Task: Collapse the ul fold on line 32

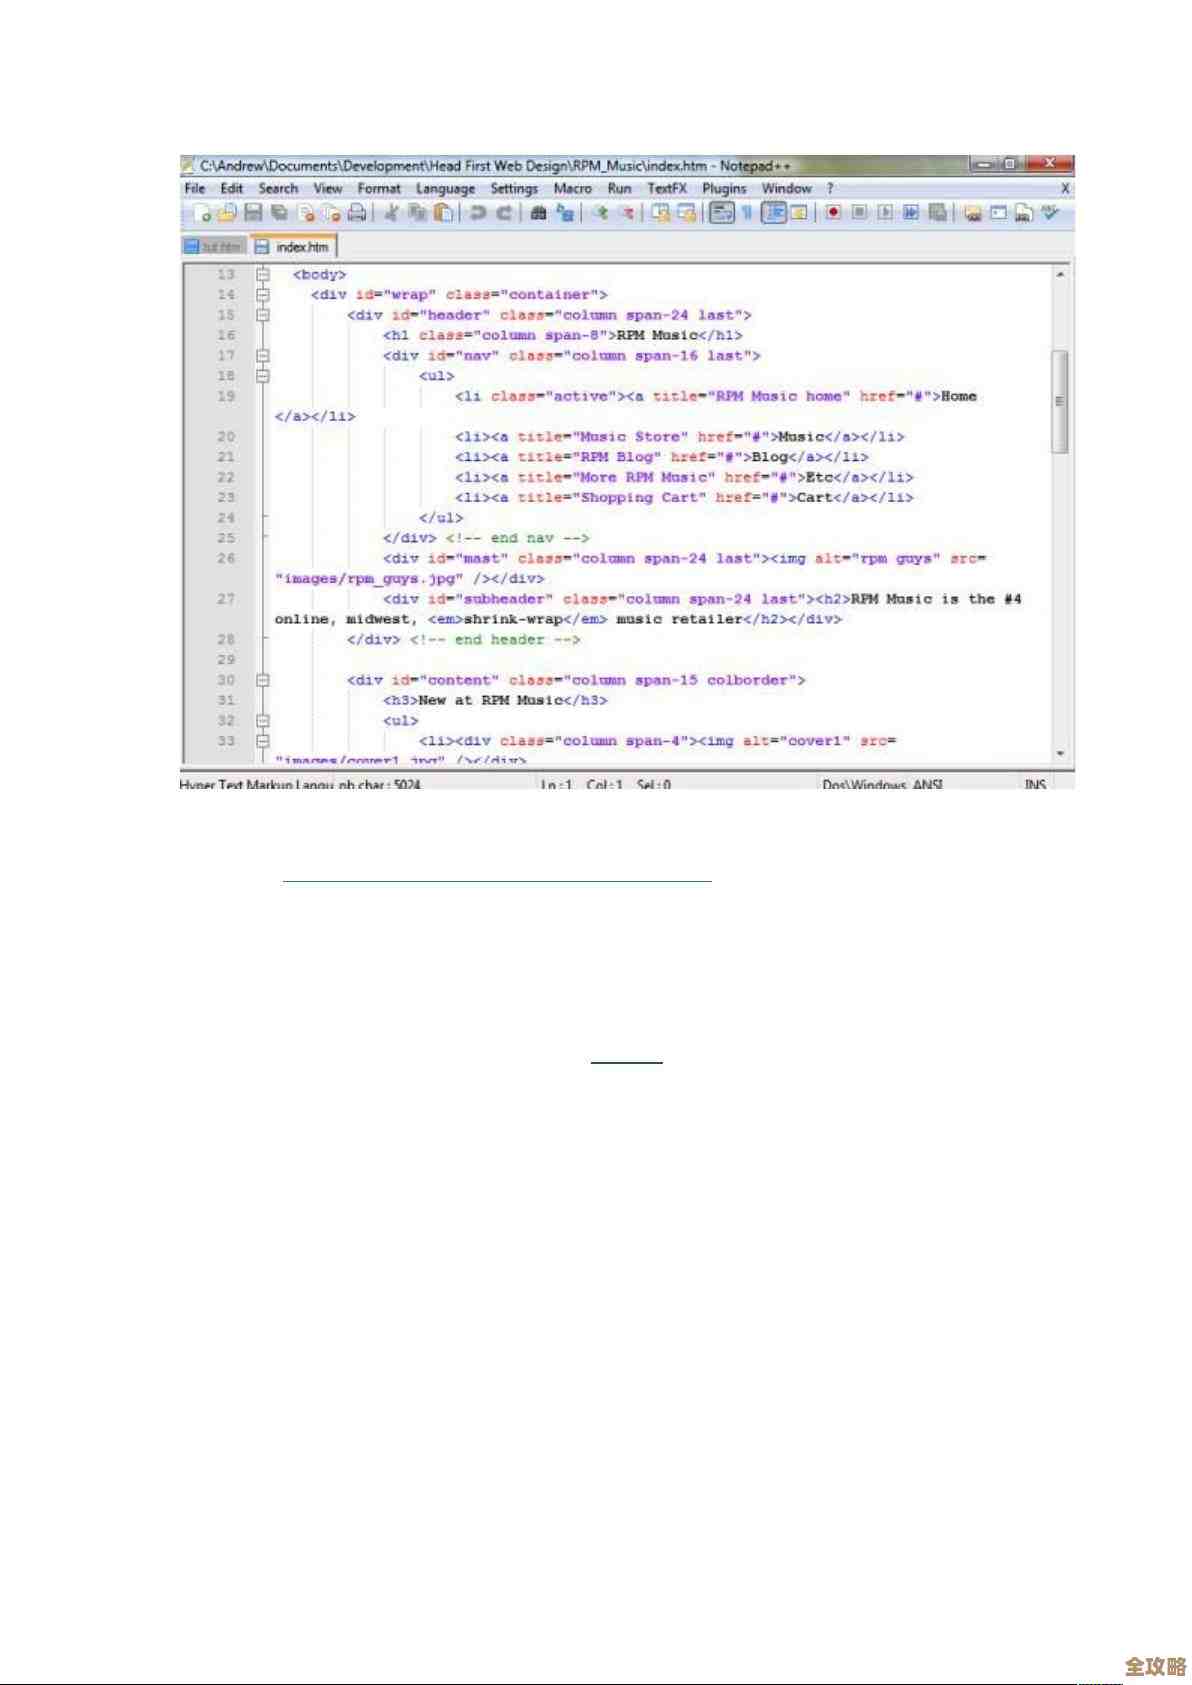Action: pos(262,720)
